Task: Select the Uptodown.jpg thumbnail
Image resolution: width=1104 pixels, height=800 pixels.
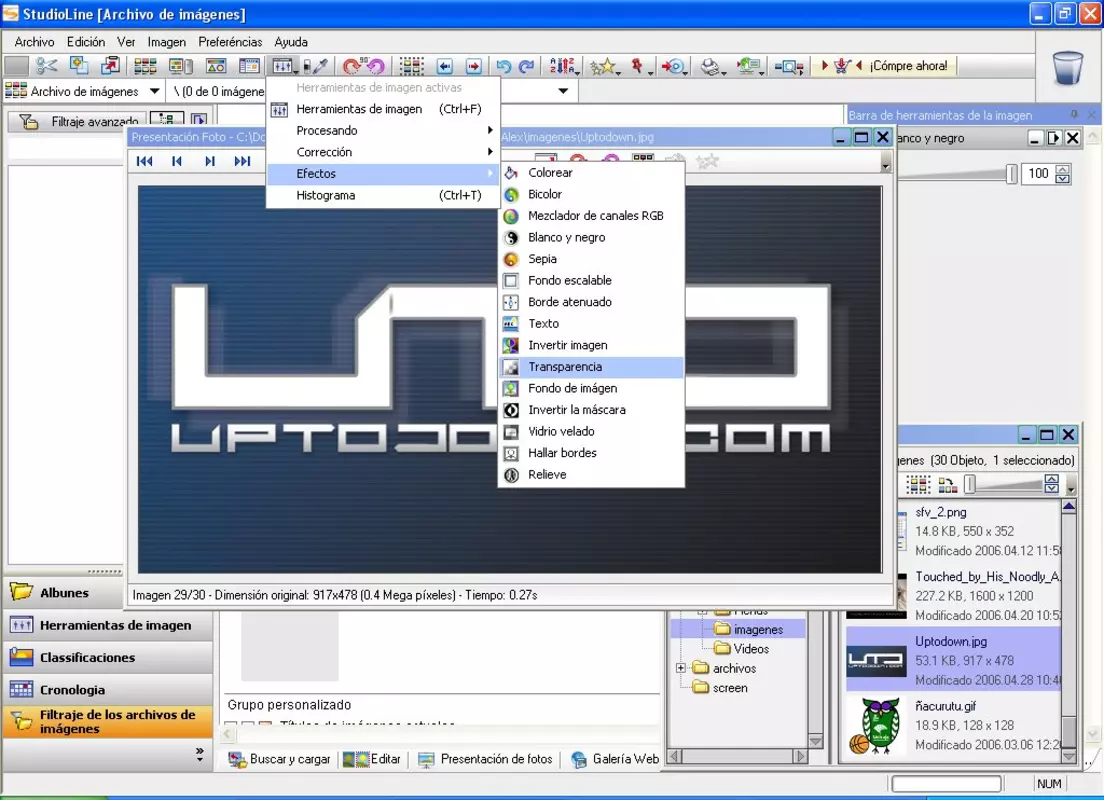Action: click(x=876, y=661)
